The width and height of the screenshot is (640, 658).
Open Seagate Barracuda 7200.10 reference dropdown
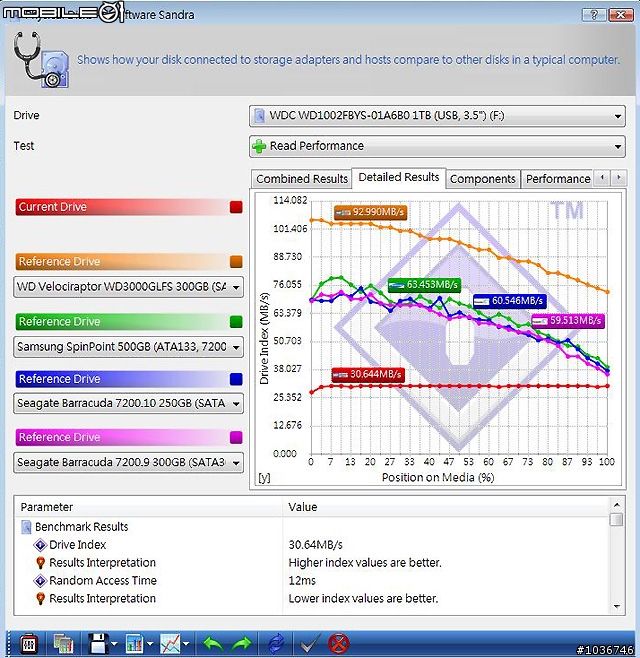(x=128, y=403)
